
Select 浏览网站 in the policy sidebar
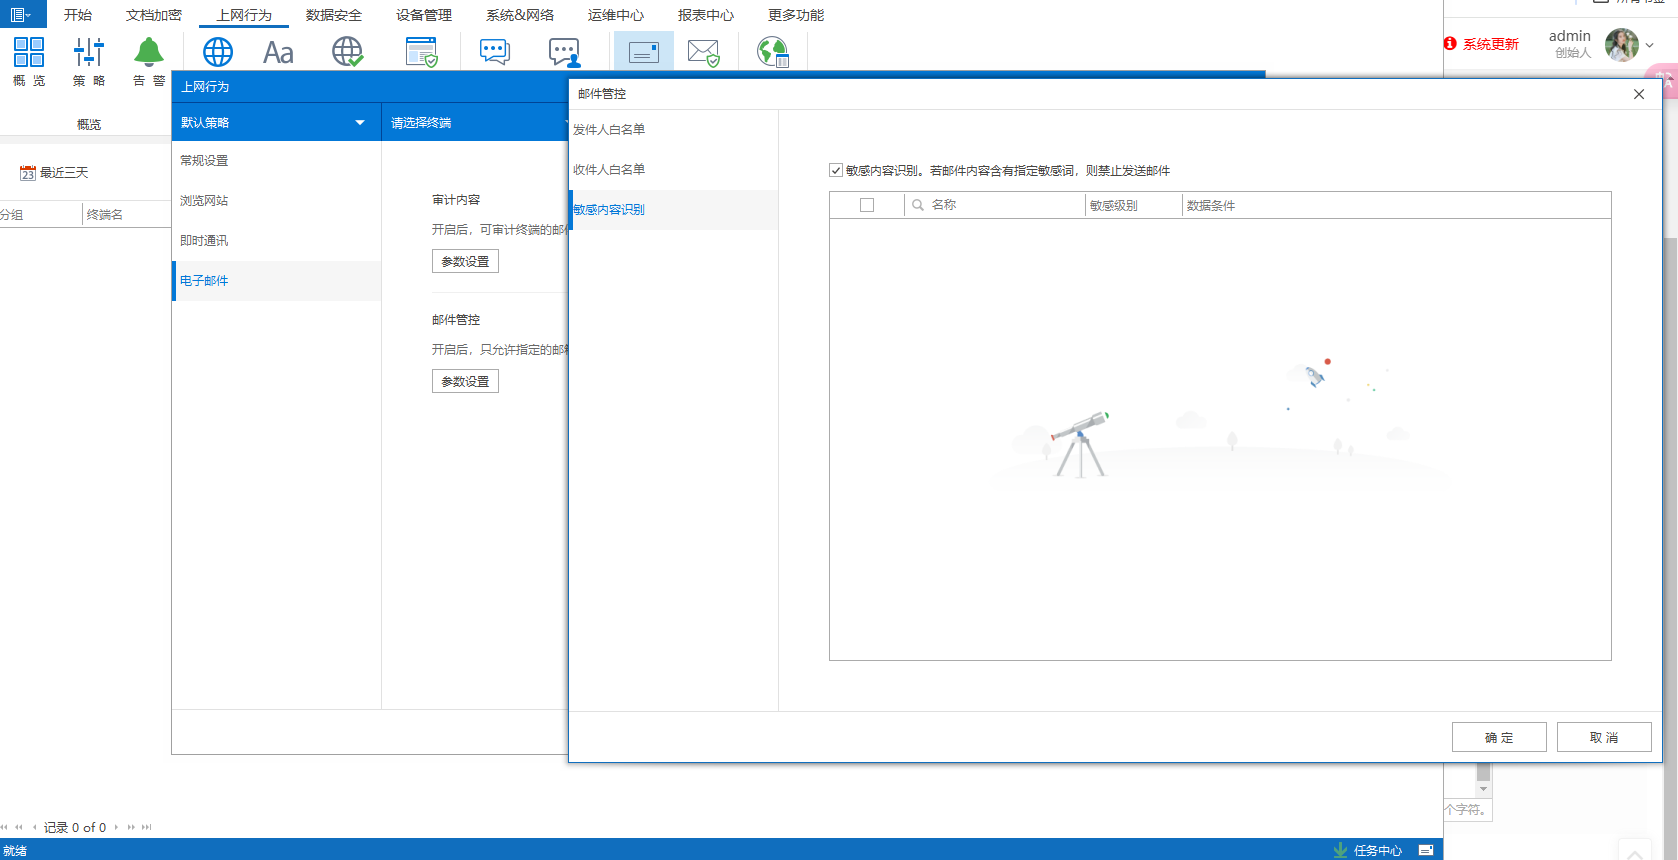pos(277,201)
